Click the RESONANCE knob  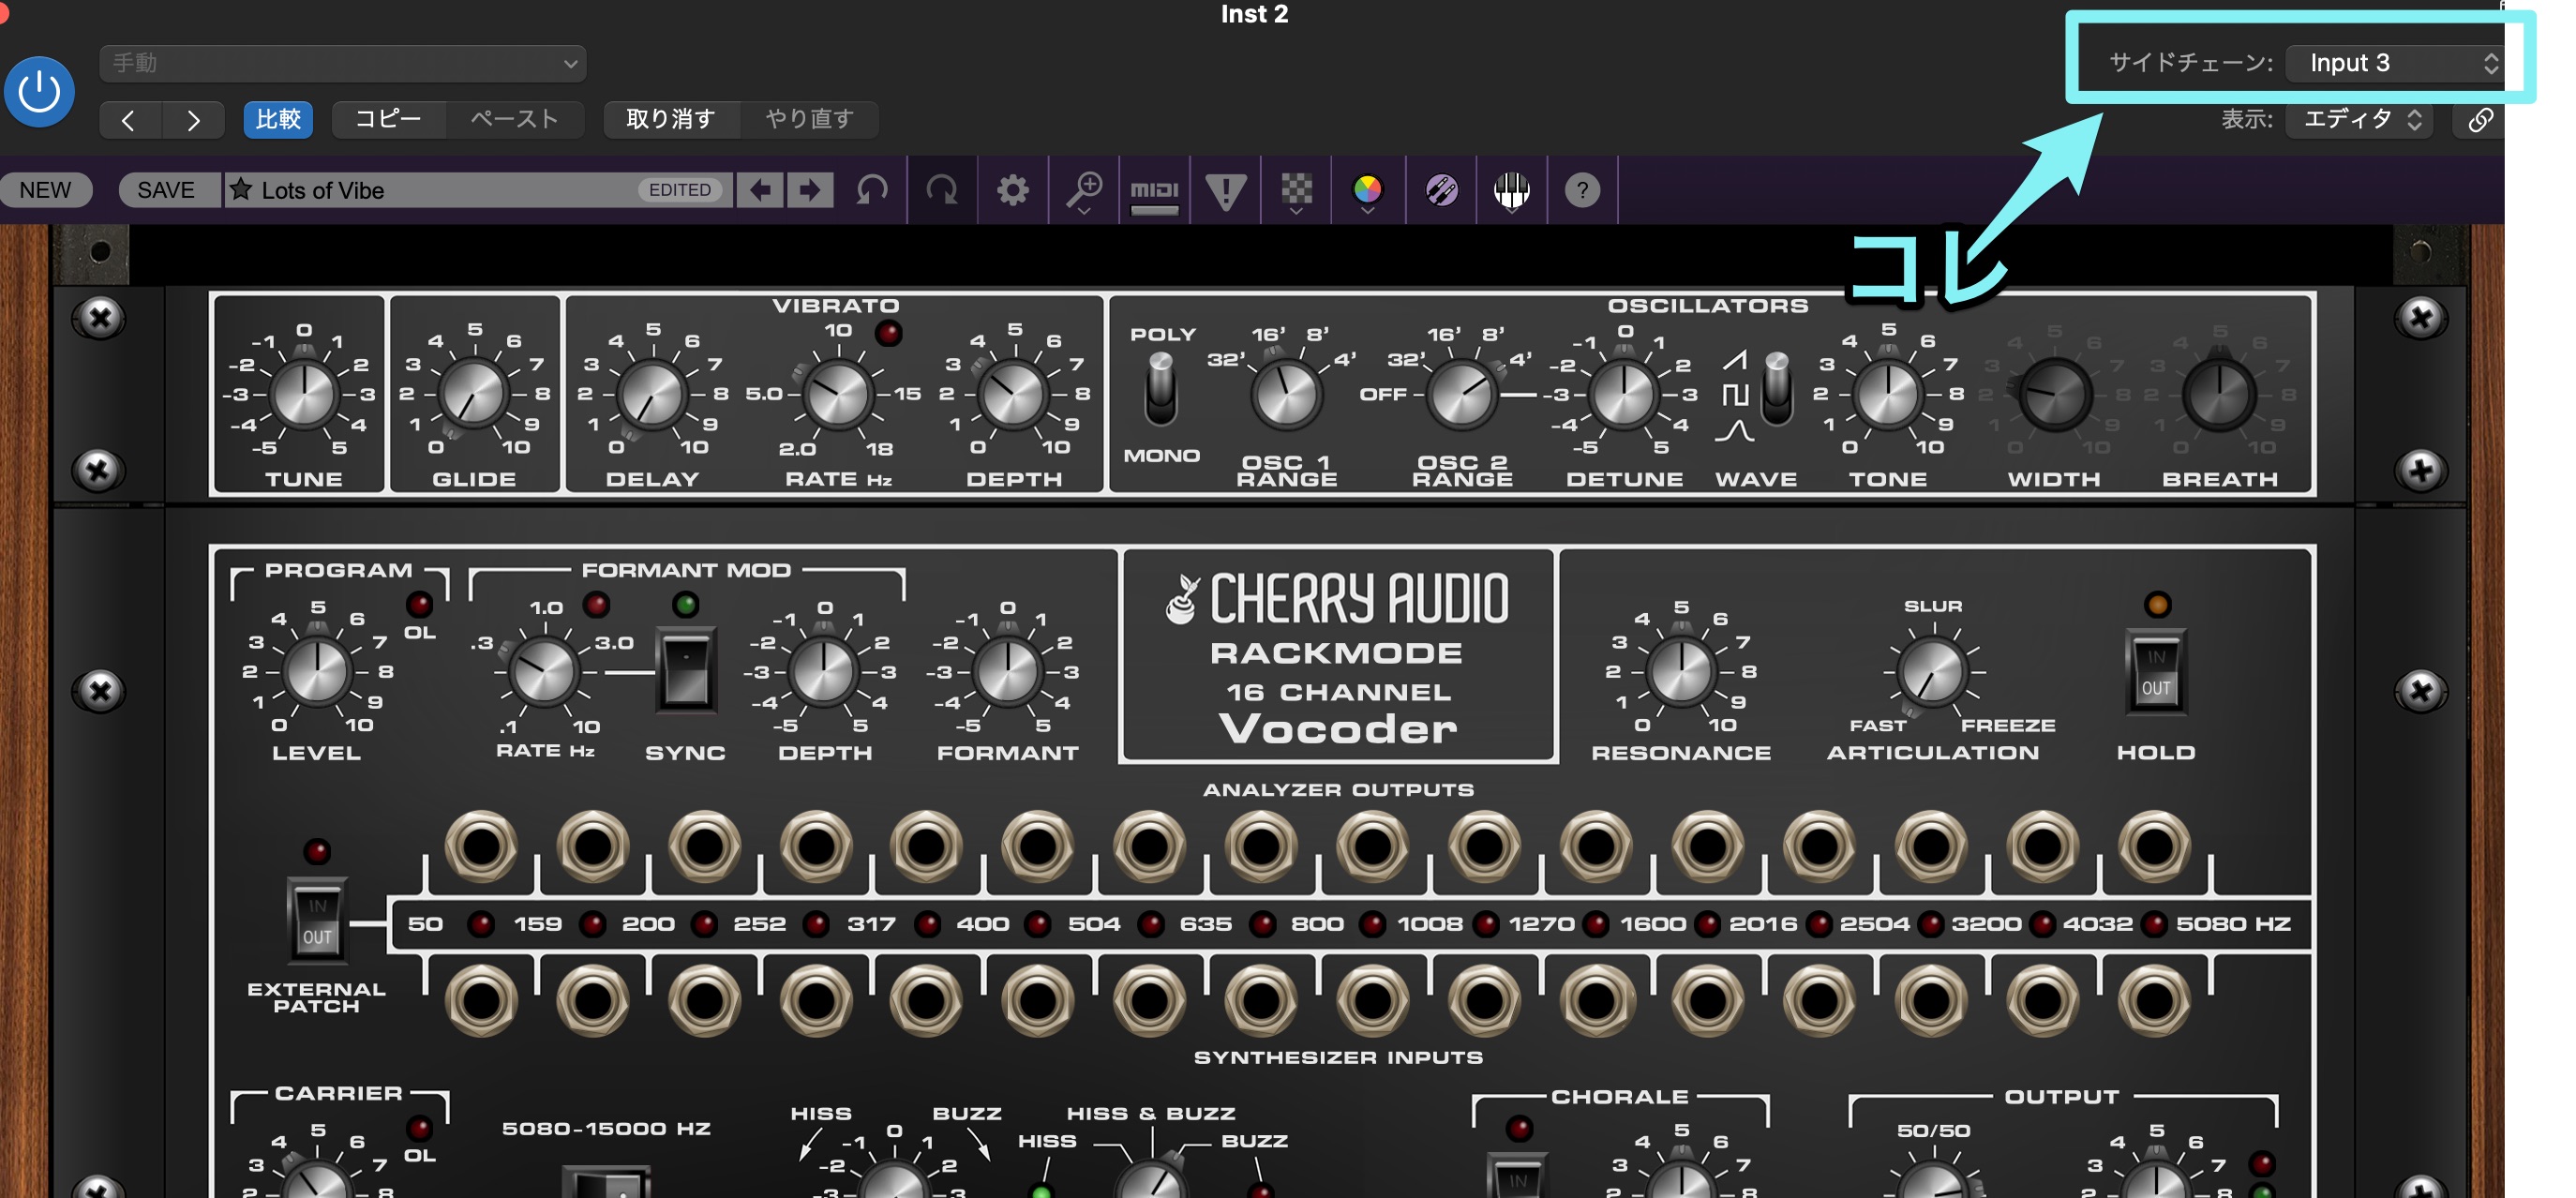click(1681, 671)
